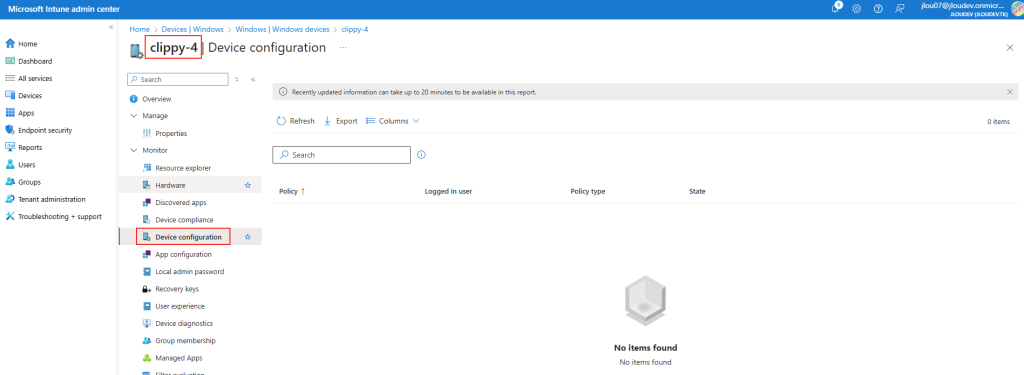Click the Logged in user column header

point(448,191)
